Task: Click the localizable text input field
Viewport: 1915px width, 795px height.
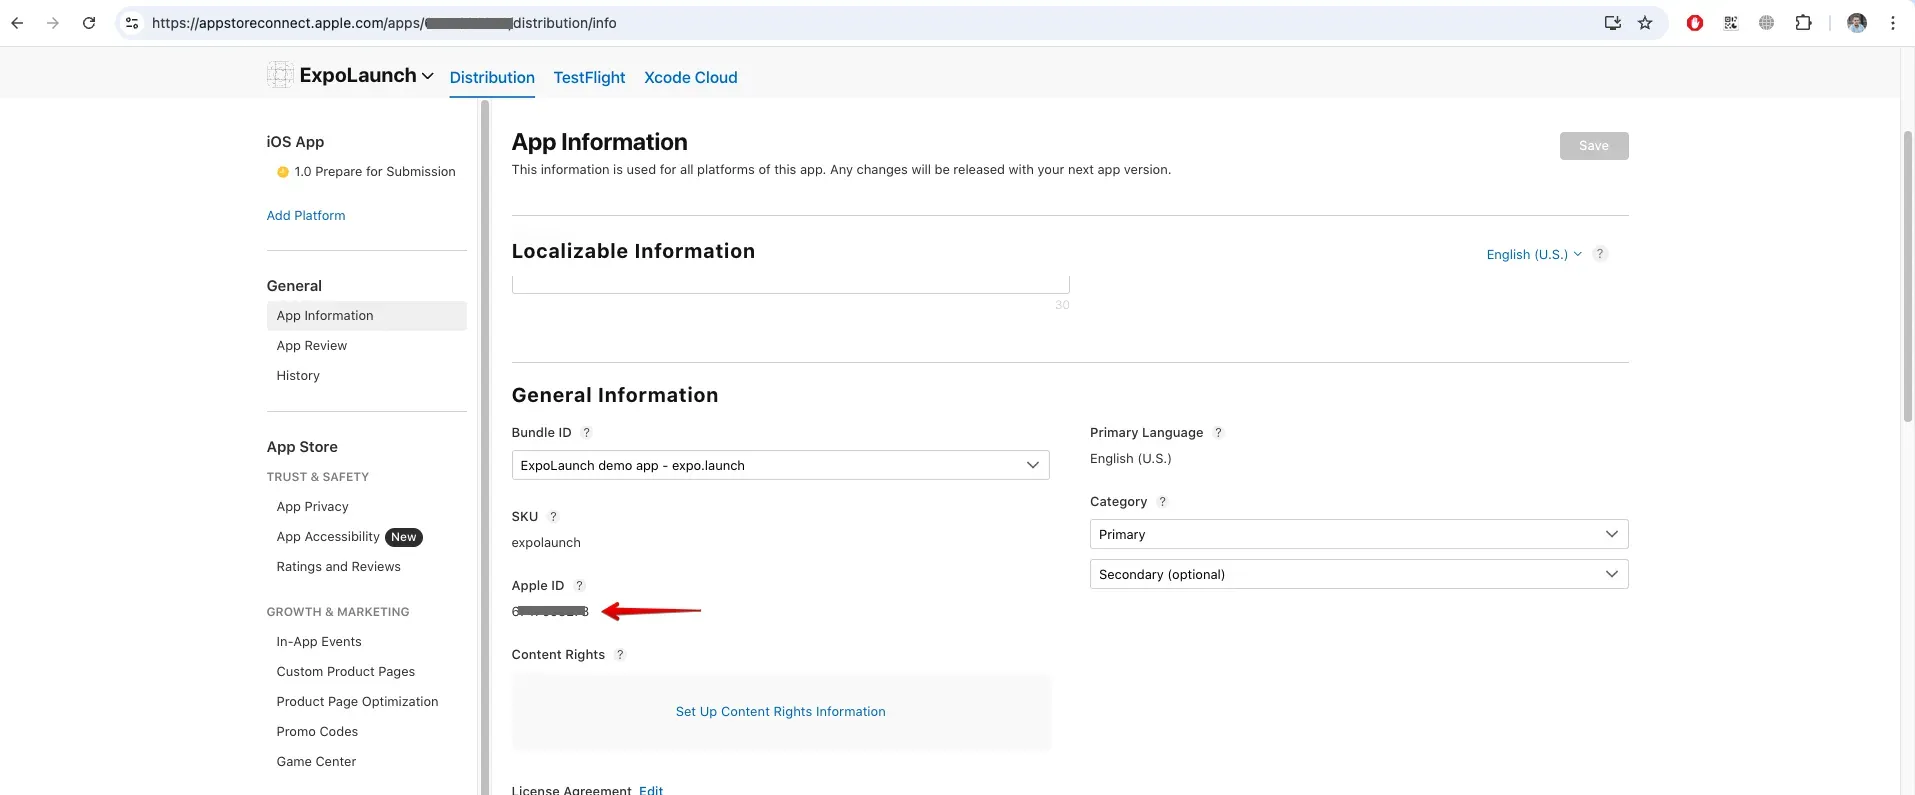Action: (x=791, y=285)
